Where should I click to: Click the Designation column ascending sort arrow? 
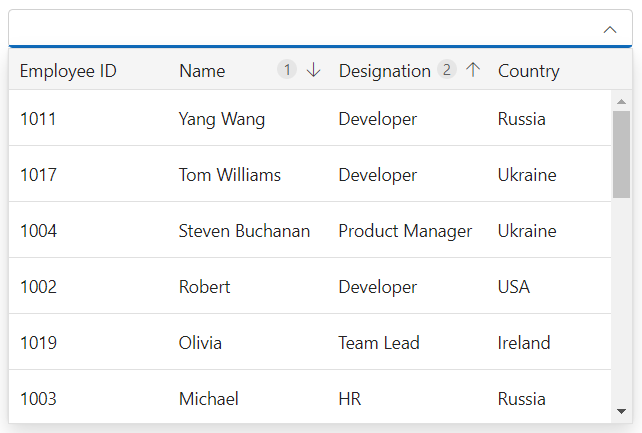[473, 70]
